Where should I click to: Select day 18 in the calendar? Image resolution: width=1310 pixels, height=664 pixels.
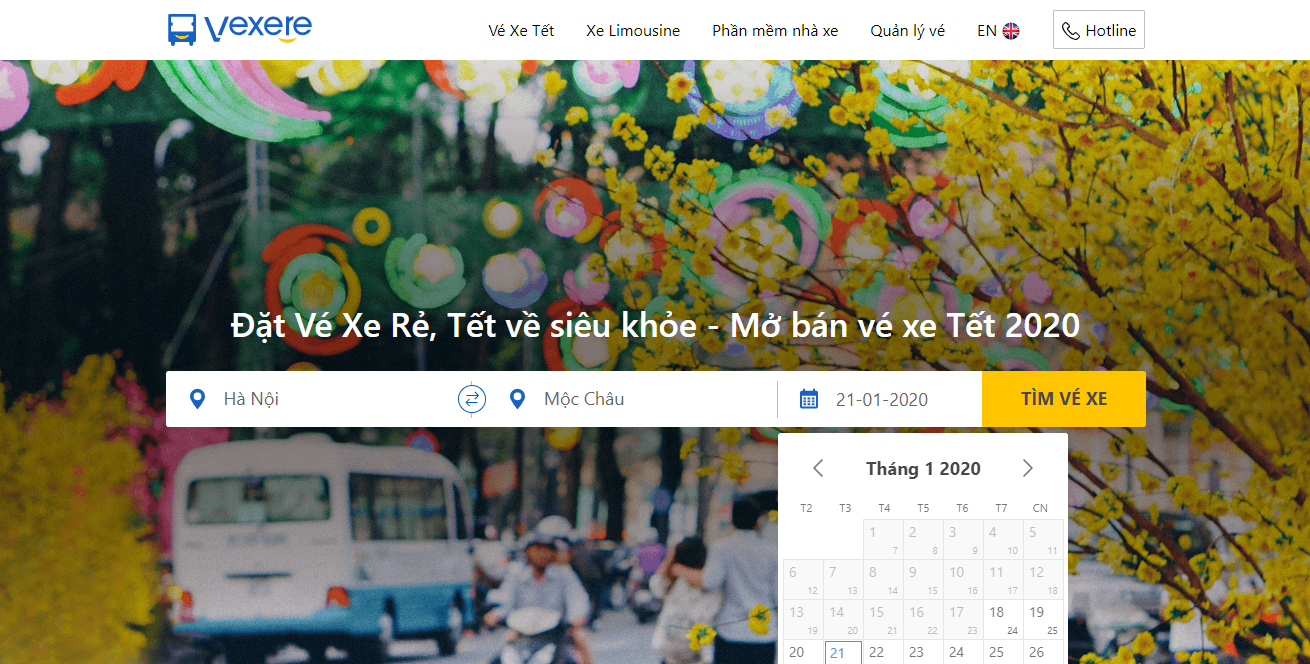point(1003,620)
